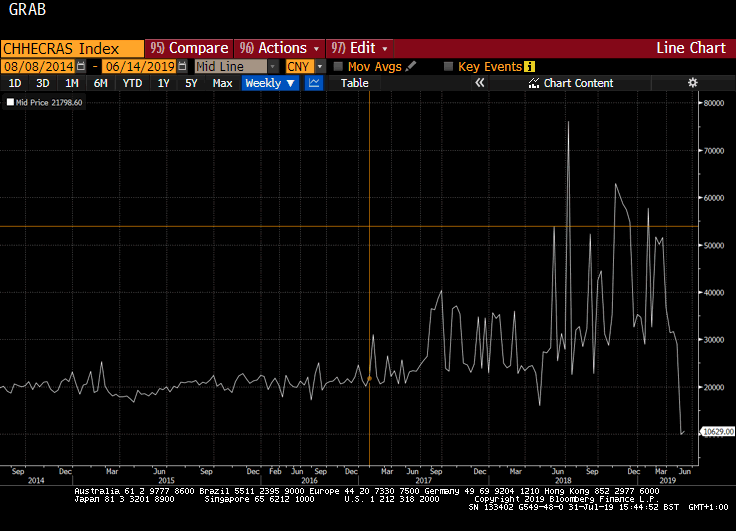
Task: Open the CNY currency dropdown
Action: [x=304, y=66]
